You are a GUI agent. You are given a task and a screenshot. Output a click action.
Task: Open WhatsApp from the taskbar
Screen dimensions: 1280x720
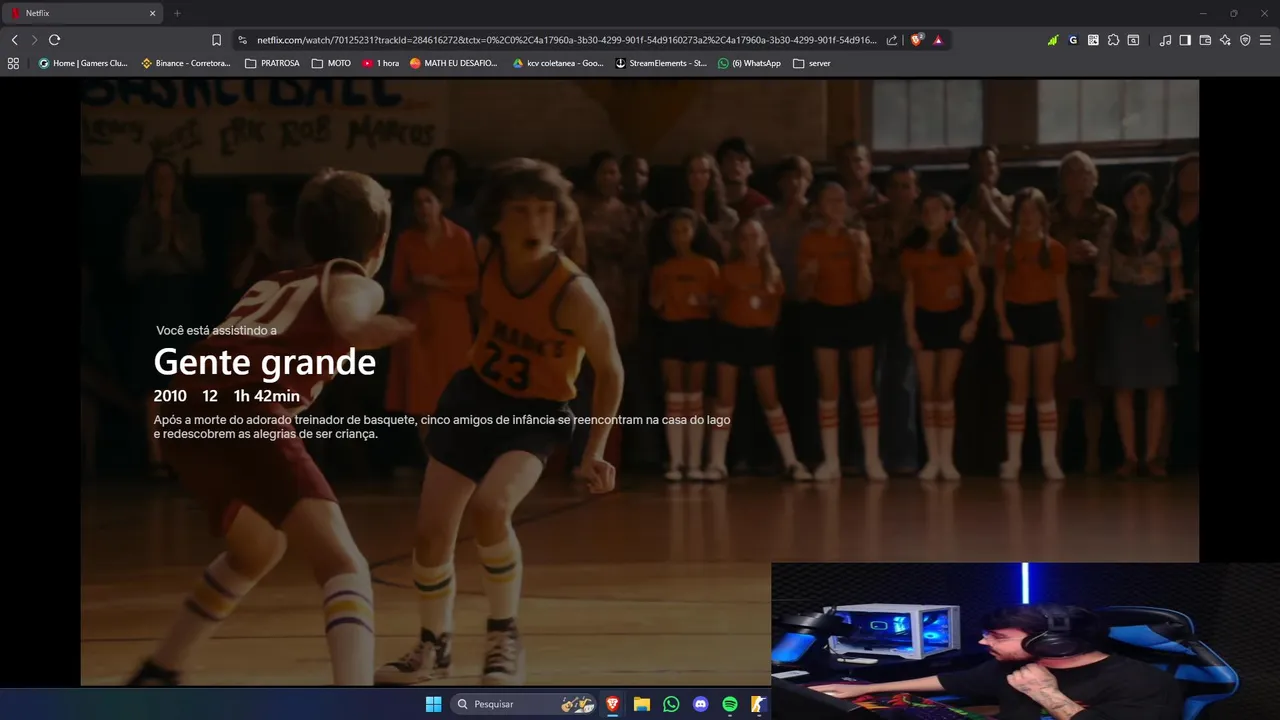pos(671,704)
